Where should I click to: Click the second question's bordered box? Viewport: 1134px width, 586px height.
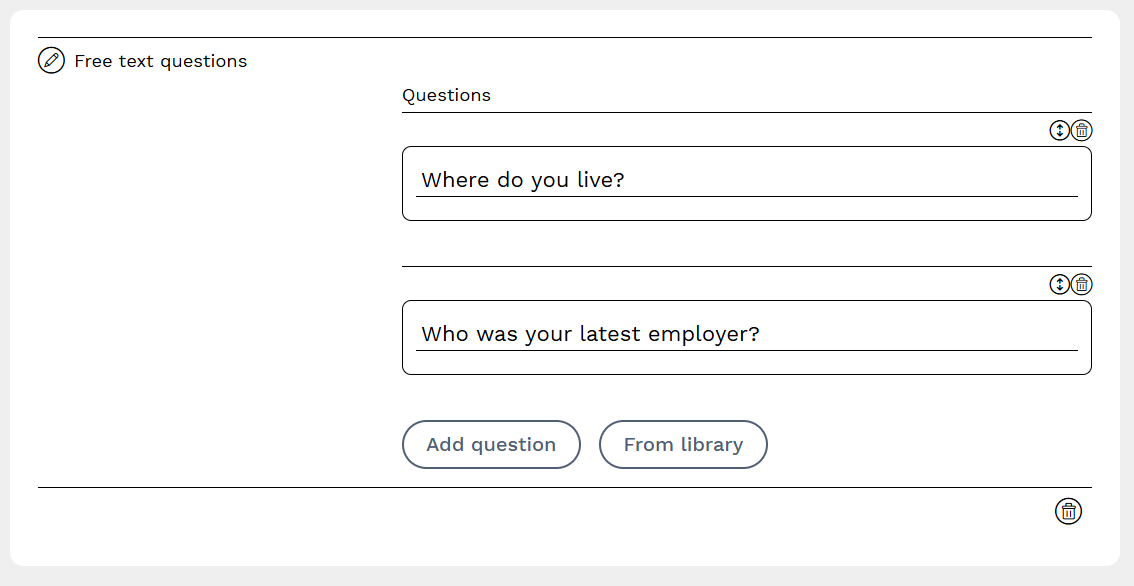tap(746, 362)
